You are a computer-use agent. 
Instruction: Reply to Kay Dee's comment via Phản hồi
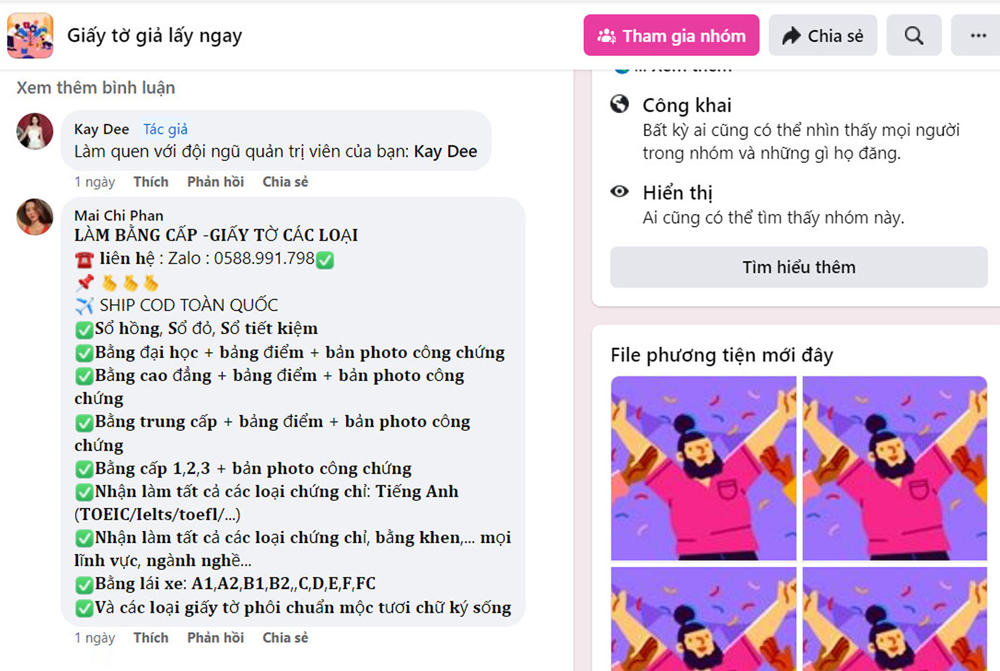click(216, 182)
